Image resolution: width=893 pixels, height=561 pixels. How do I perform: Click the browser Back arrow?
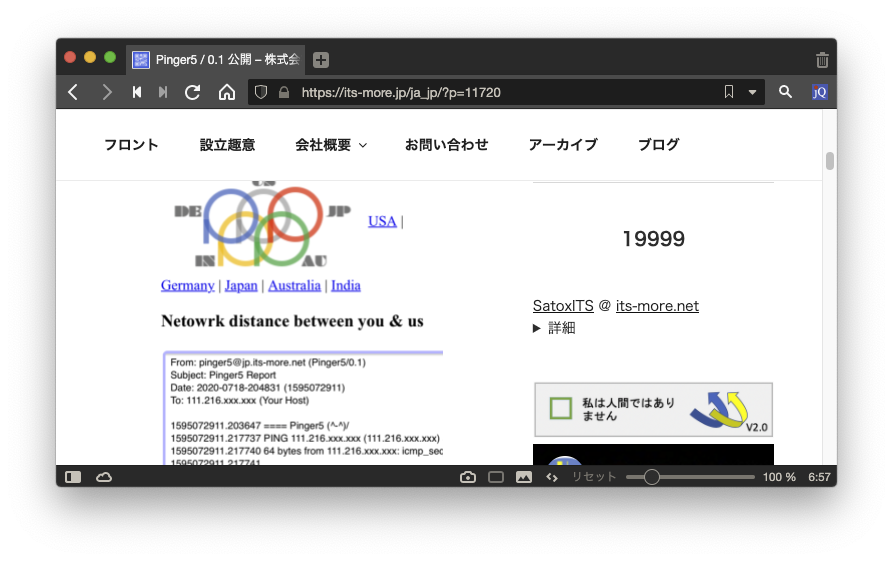73,92
